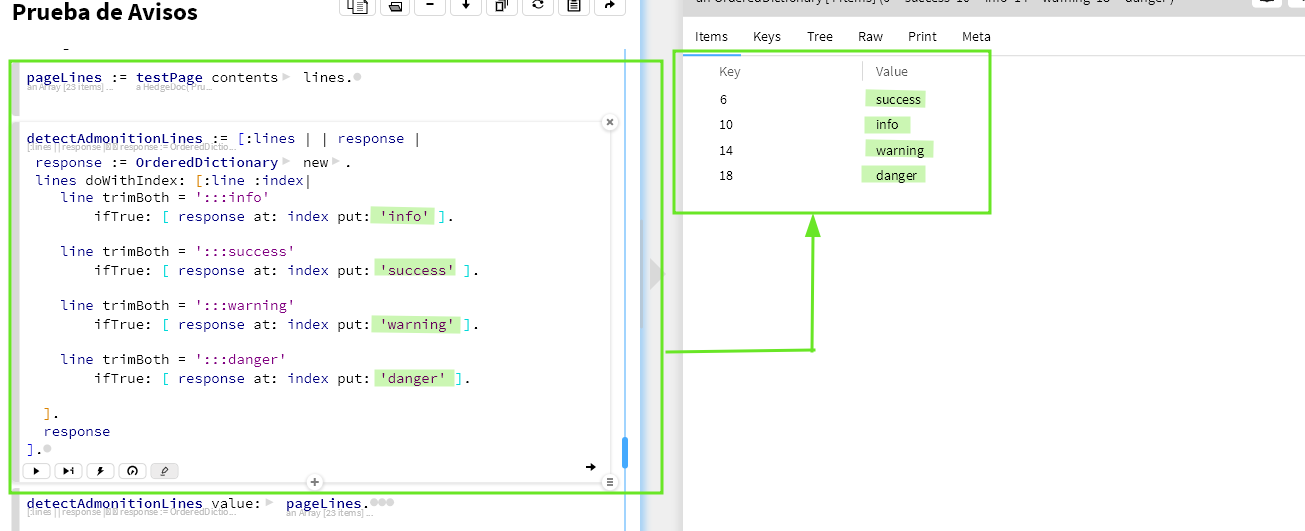
Task: Open the snippet hamburger menu
Action: [609, 481]
